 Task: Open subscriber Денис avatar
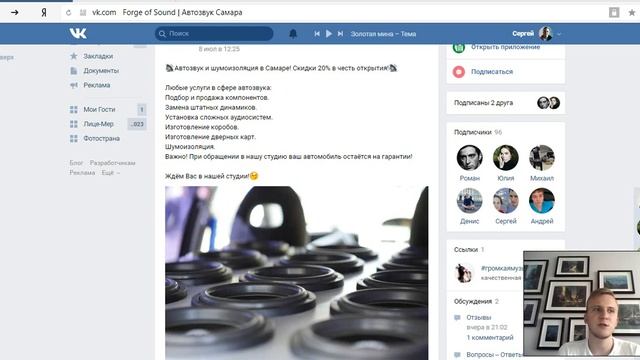pyautogui.click(x=469, y=200)
